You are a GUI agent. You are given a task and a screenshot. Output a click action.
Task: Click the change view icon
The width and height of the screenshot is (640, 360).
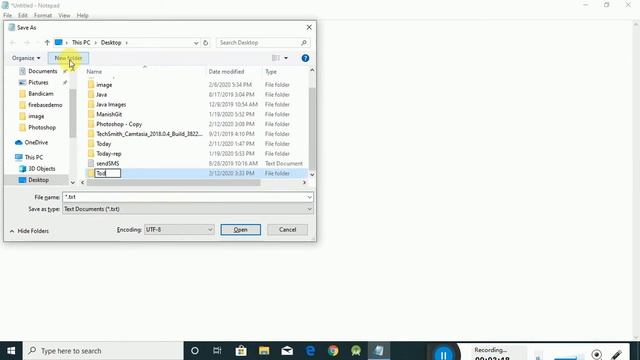click(x=276, y=58)
